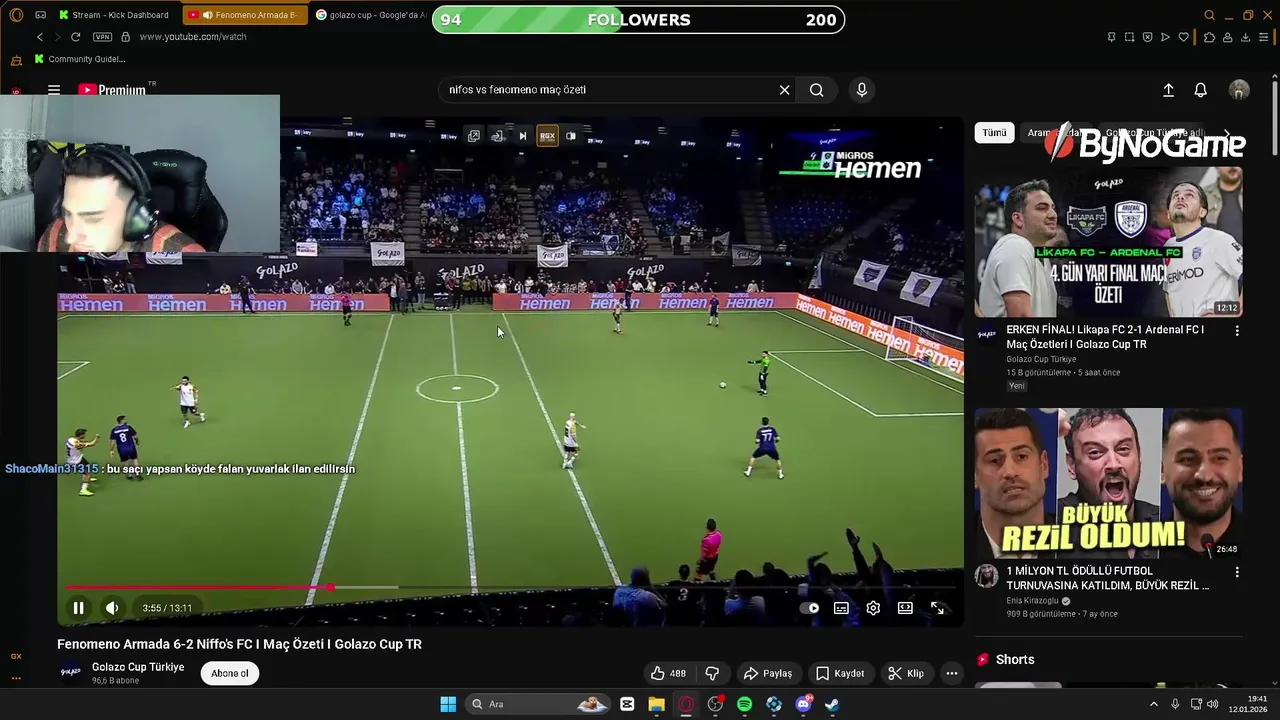Select the Fenomeno Armada YouTube tab
1280x720 pixels.
(245, 15)
